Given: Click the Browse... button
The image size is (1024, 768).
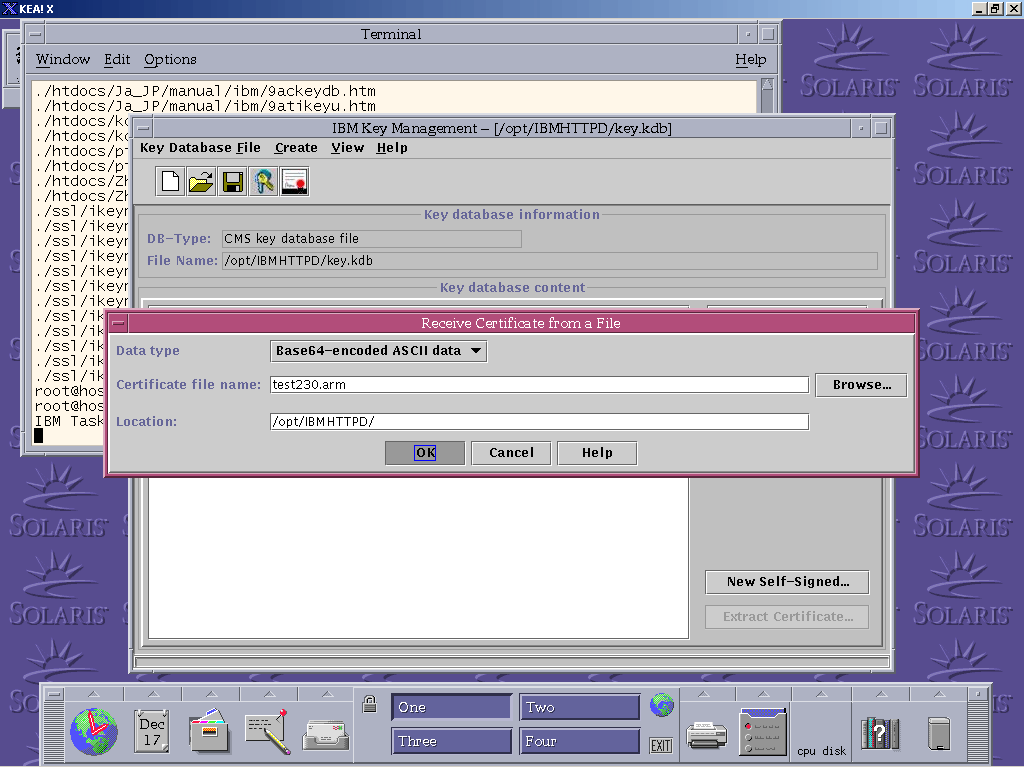Looking at the screenshot, I should pos(861,385).
